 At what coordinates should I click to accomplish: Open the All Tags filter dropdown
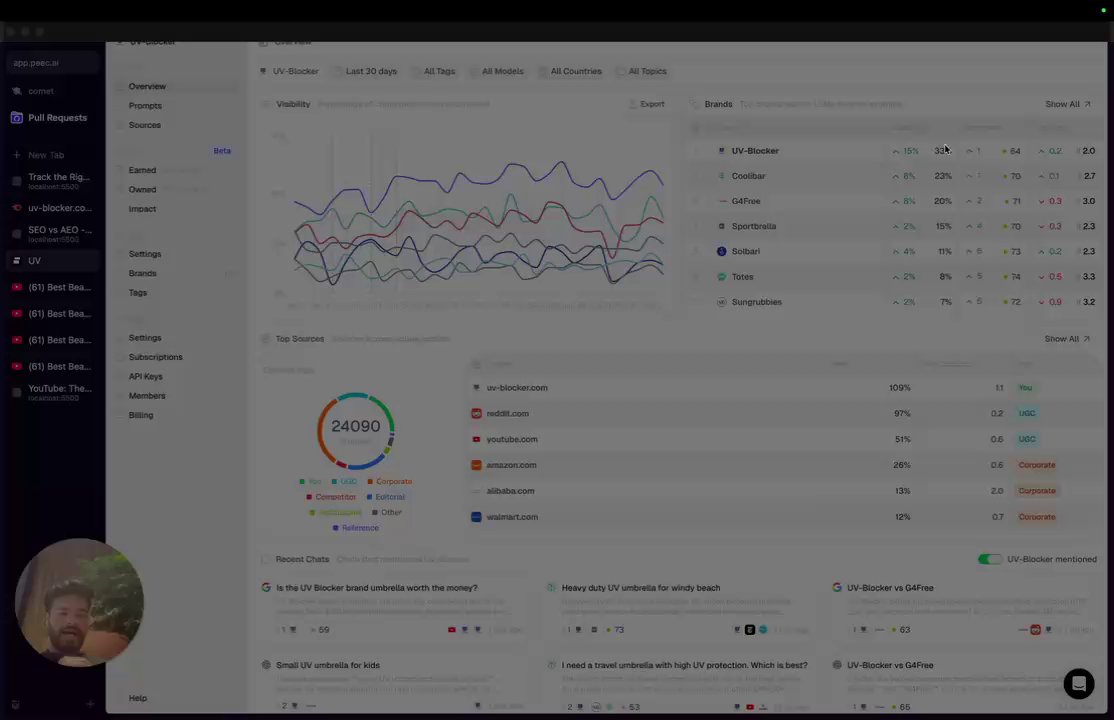click(433, 71)
